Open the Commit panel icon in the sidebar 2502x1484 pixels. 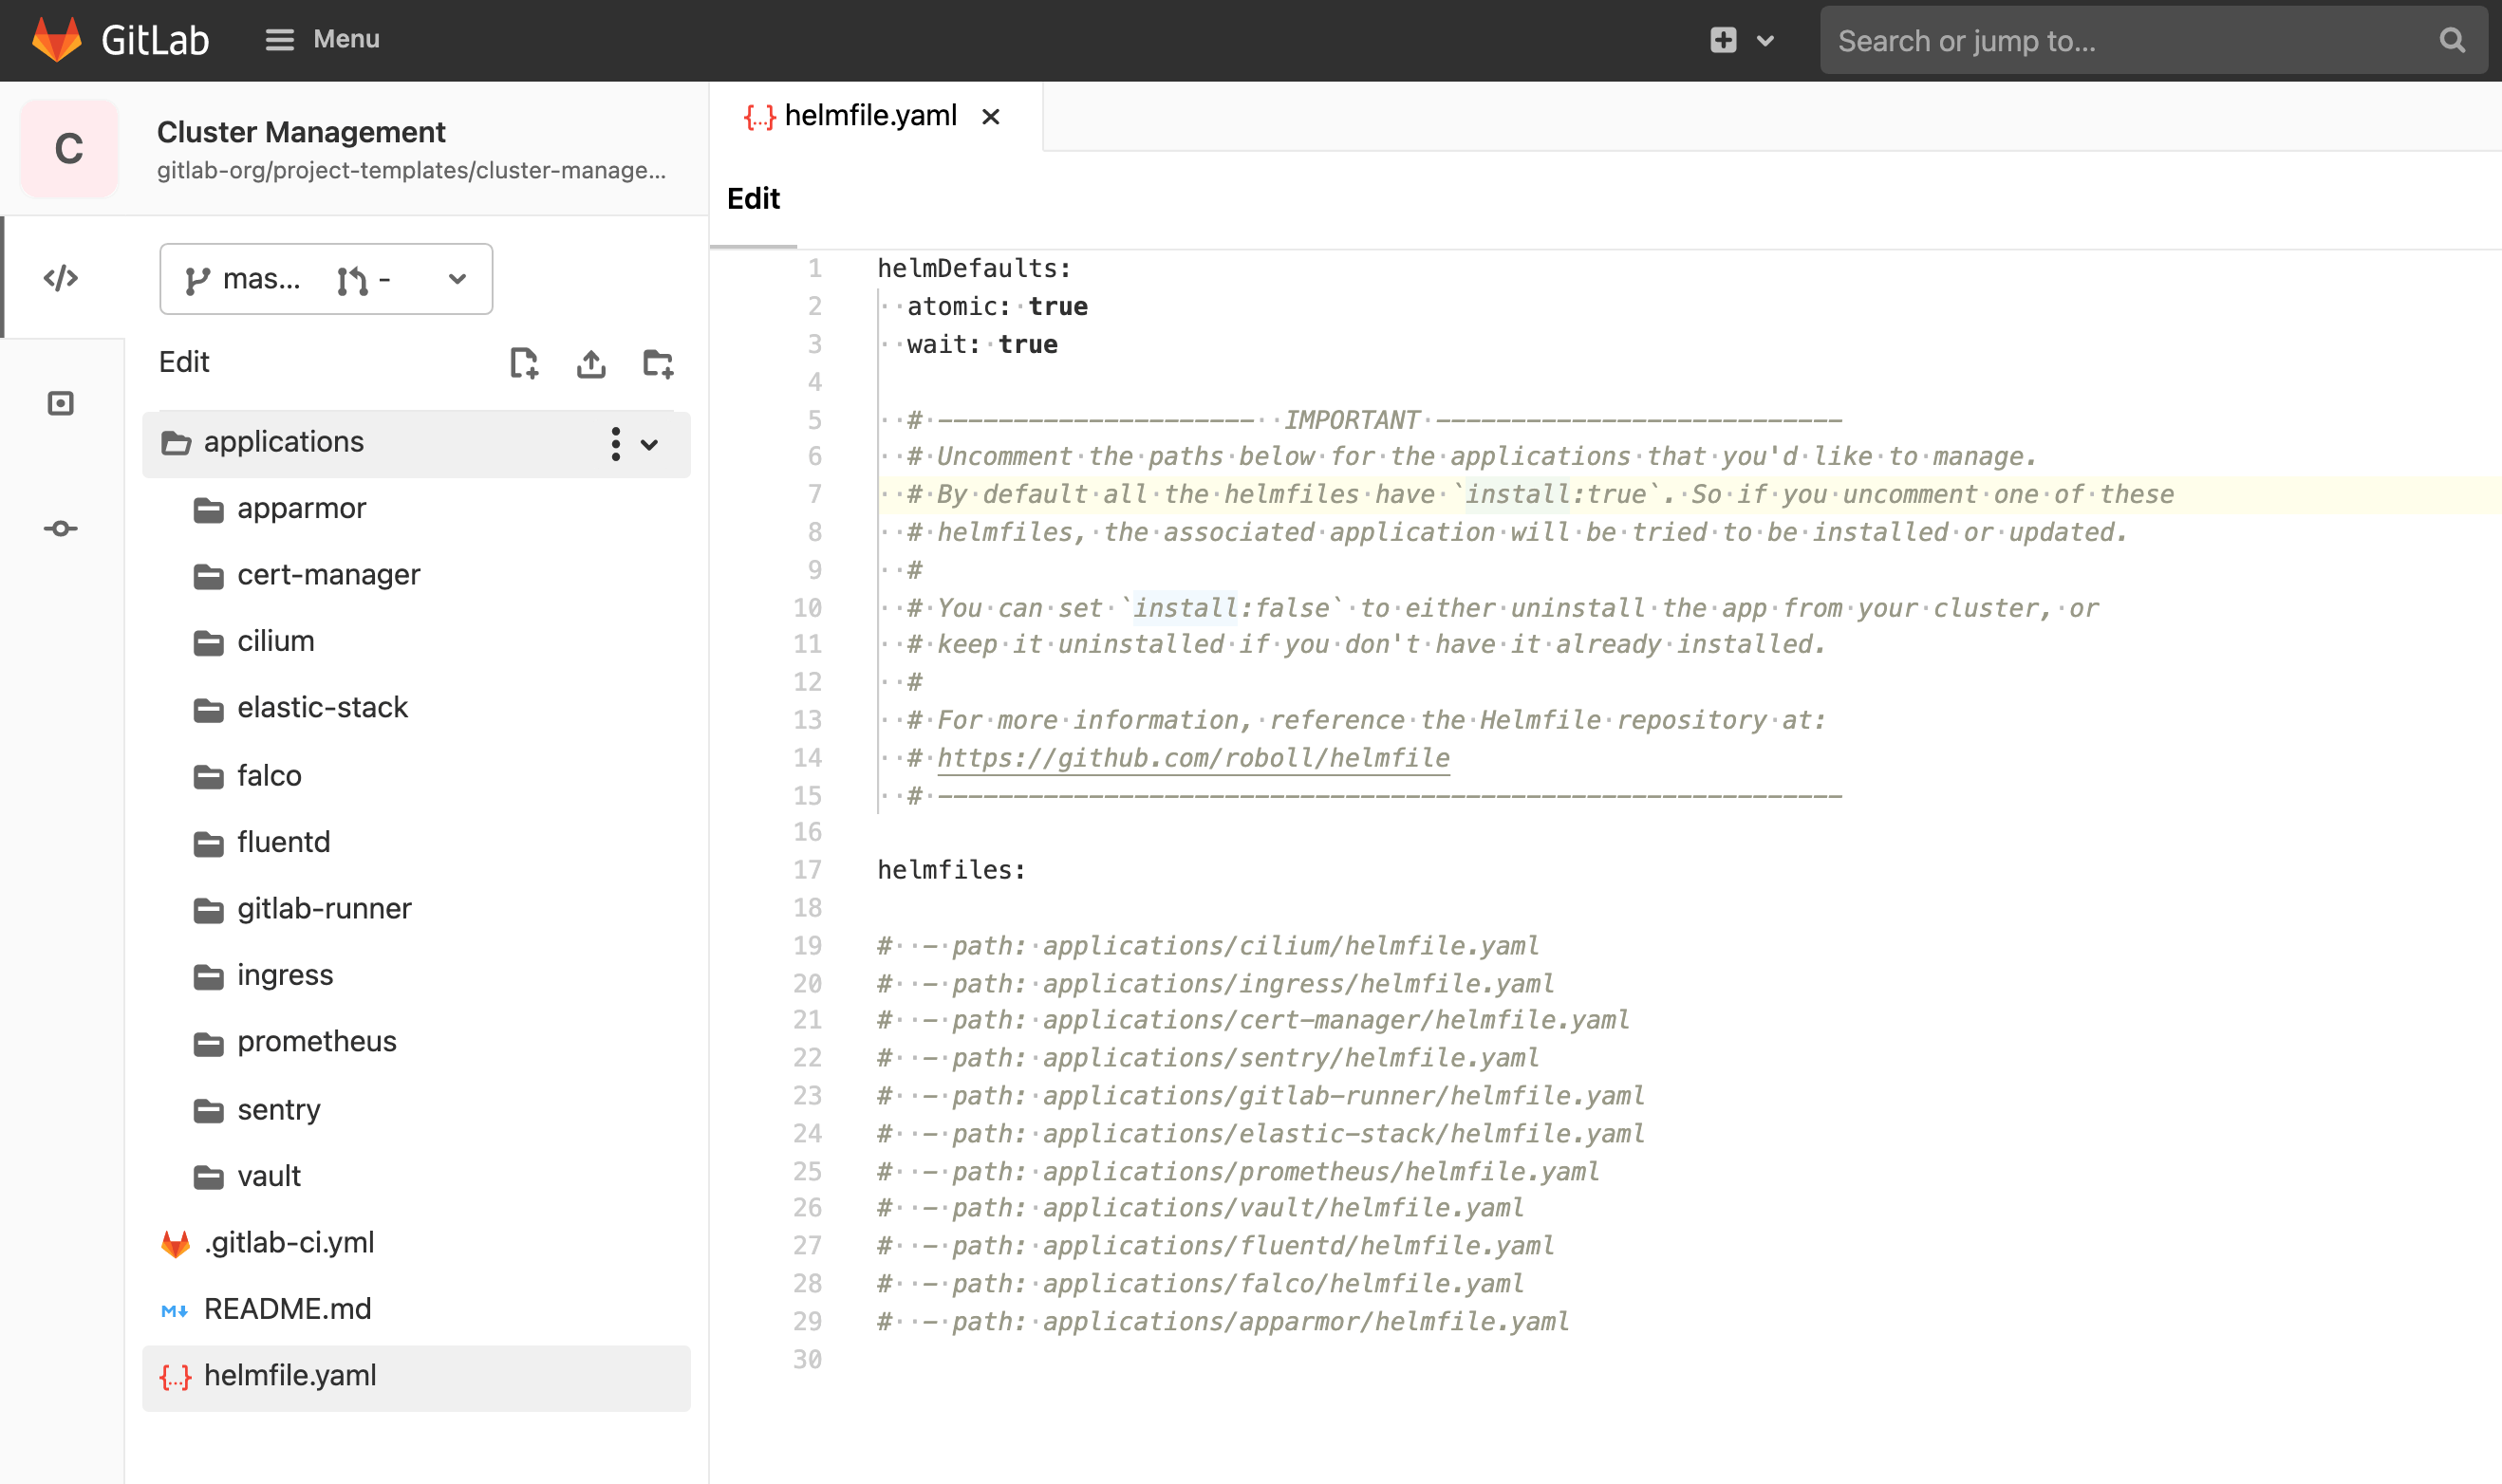click(x=61, y=528)
